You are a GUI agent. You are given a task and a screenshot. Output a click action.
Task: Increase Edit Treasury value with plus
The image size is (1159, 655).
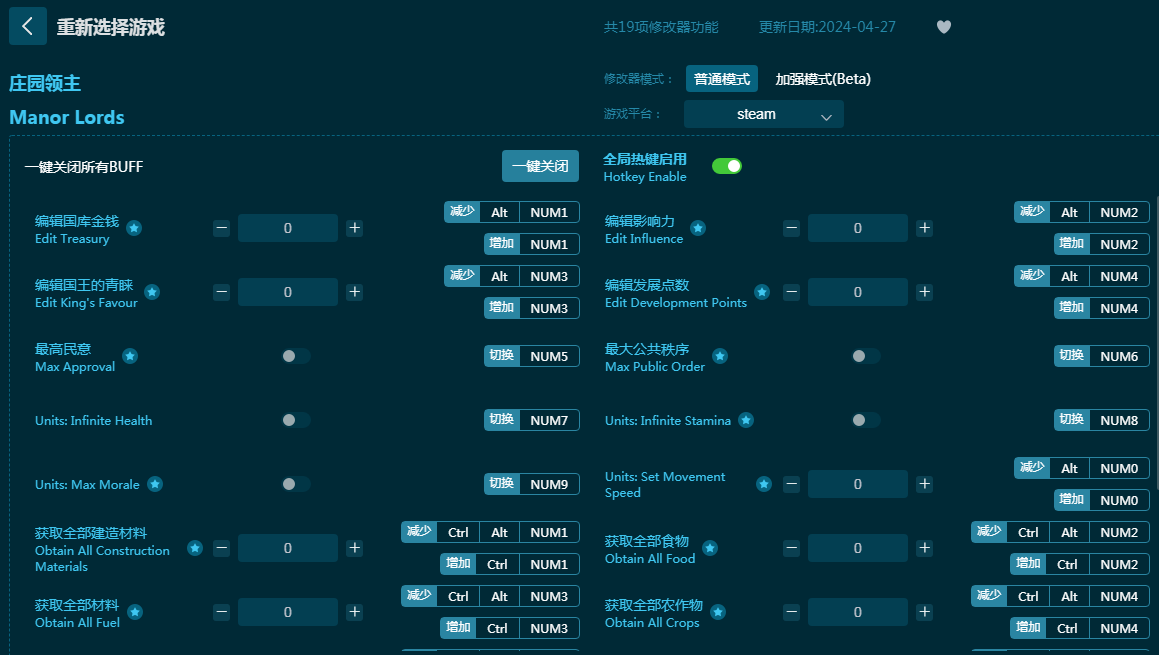click(355, 228)
